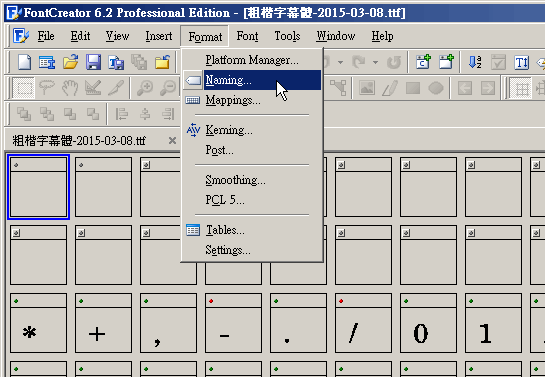Viewport: 545px width, 377px height.
Task: Expand the Redo history dropdown arrow
Action: tap(375, 63)
